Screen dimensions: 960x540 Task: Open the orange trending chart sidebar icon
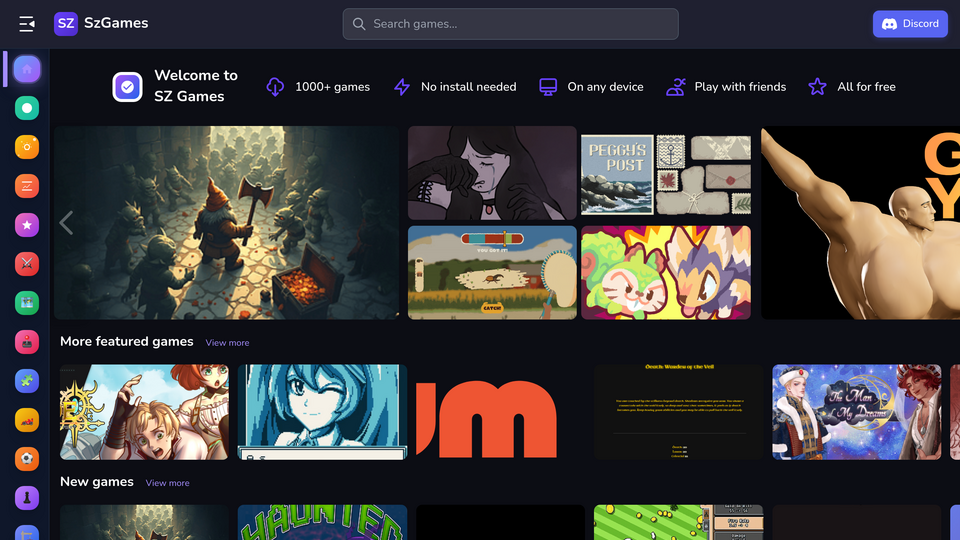click(27, 186)
